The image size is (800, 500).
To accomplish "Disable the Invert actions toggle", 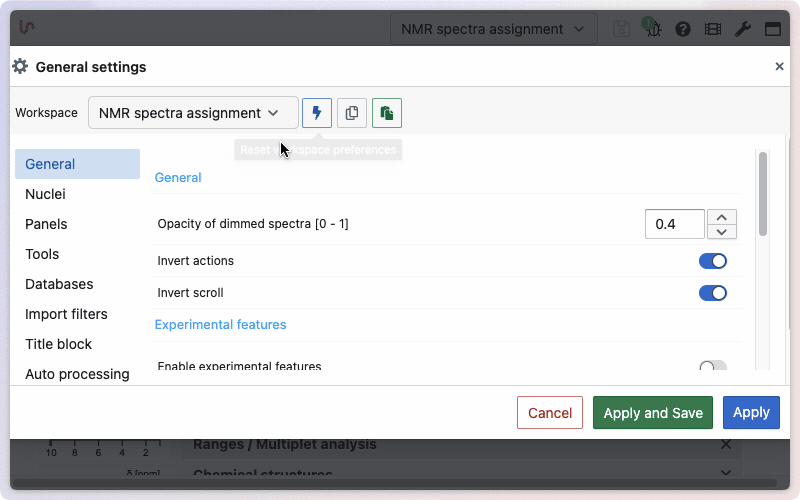I will pos(712,261).
